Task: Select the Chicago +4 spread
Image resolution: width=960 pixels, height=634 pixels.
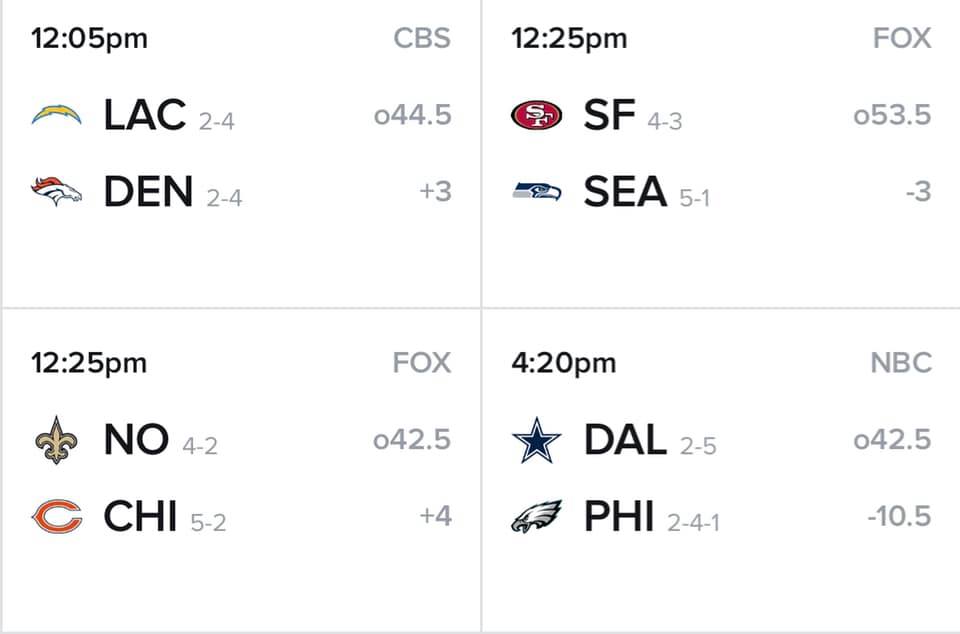Action: [x=435, y=517]
